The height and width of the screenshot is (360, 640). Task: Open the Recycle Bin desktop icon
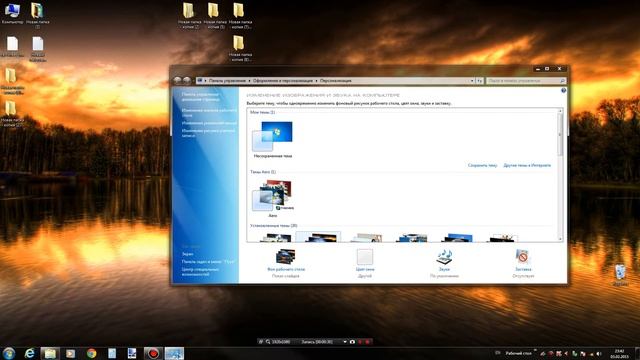[620, 275]
